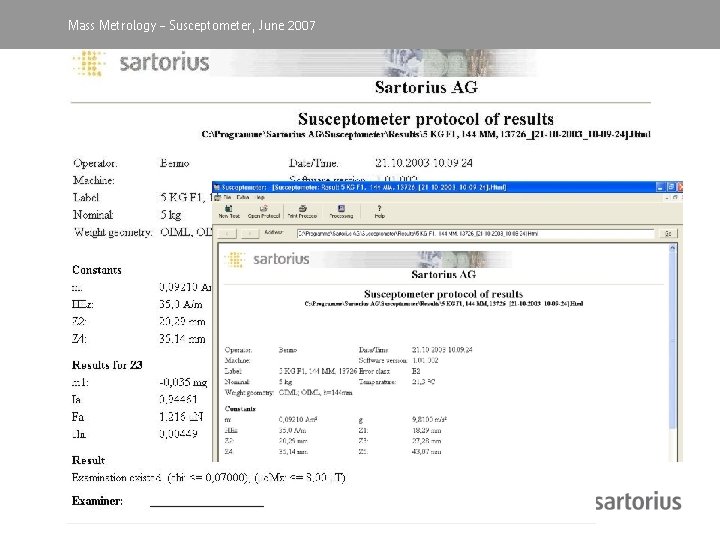Click inside the Address path field
The image size is (720, 540).
(475, 234)
